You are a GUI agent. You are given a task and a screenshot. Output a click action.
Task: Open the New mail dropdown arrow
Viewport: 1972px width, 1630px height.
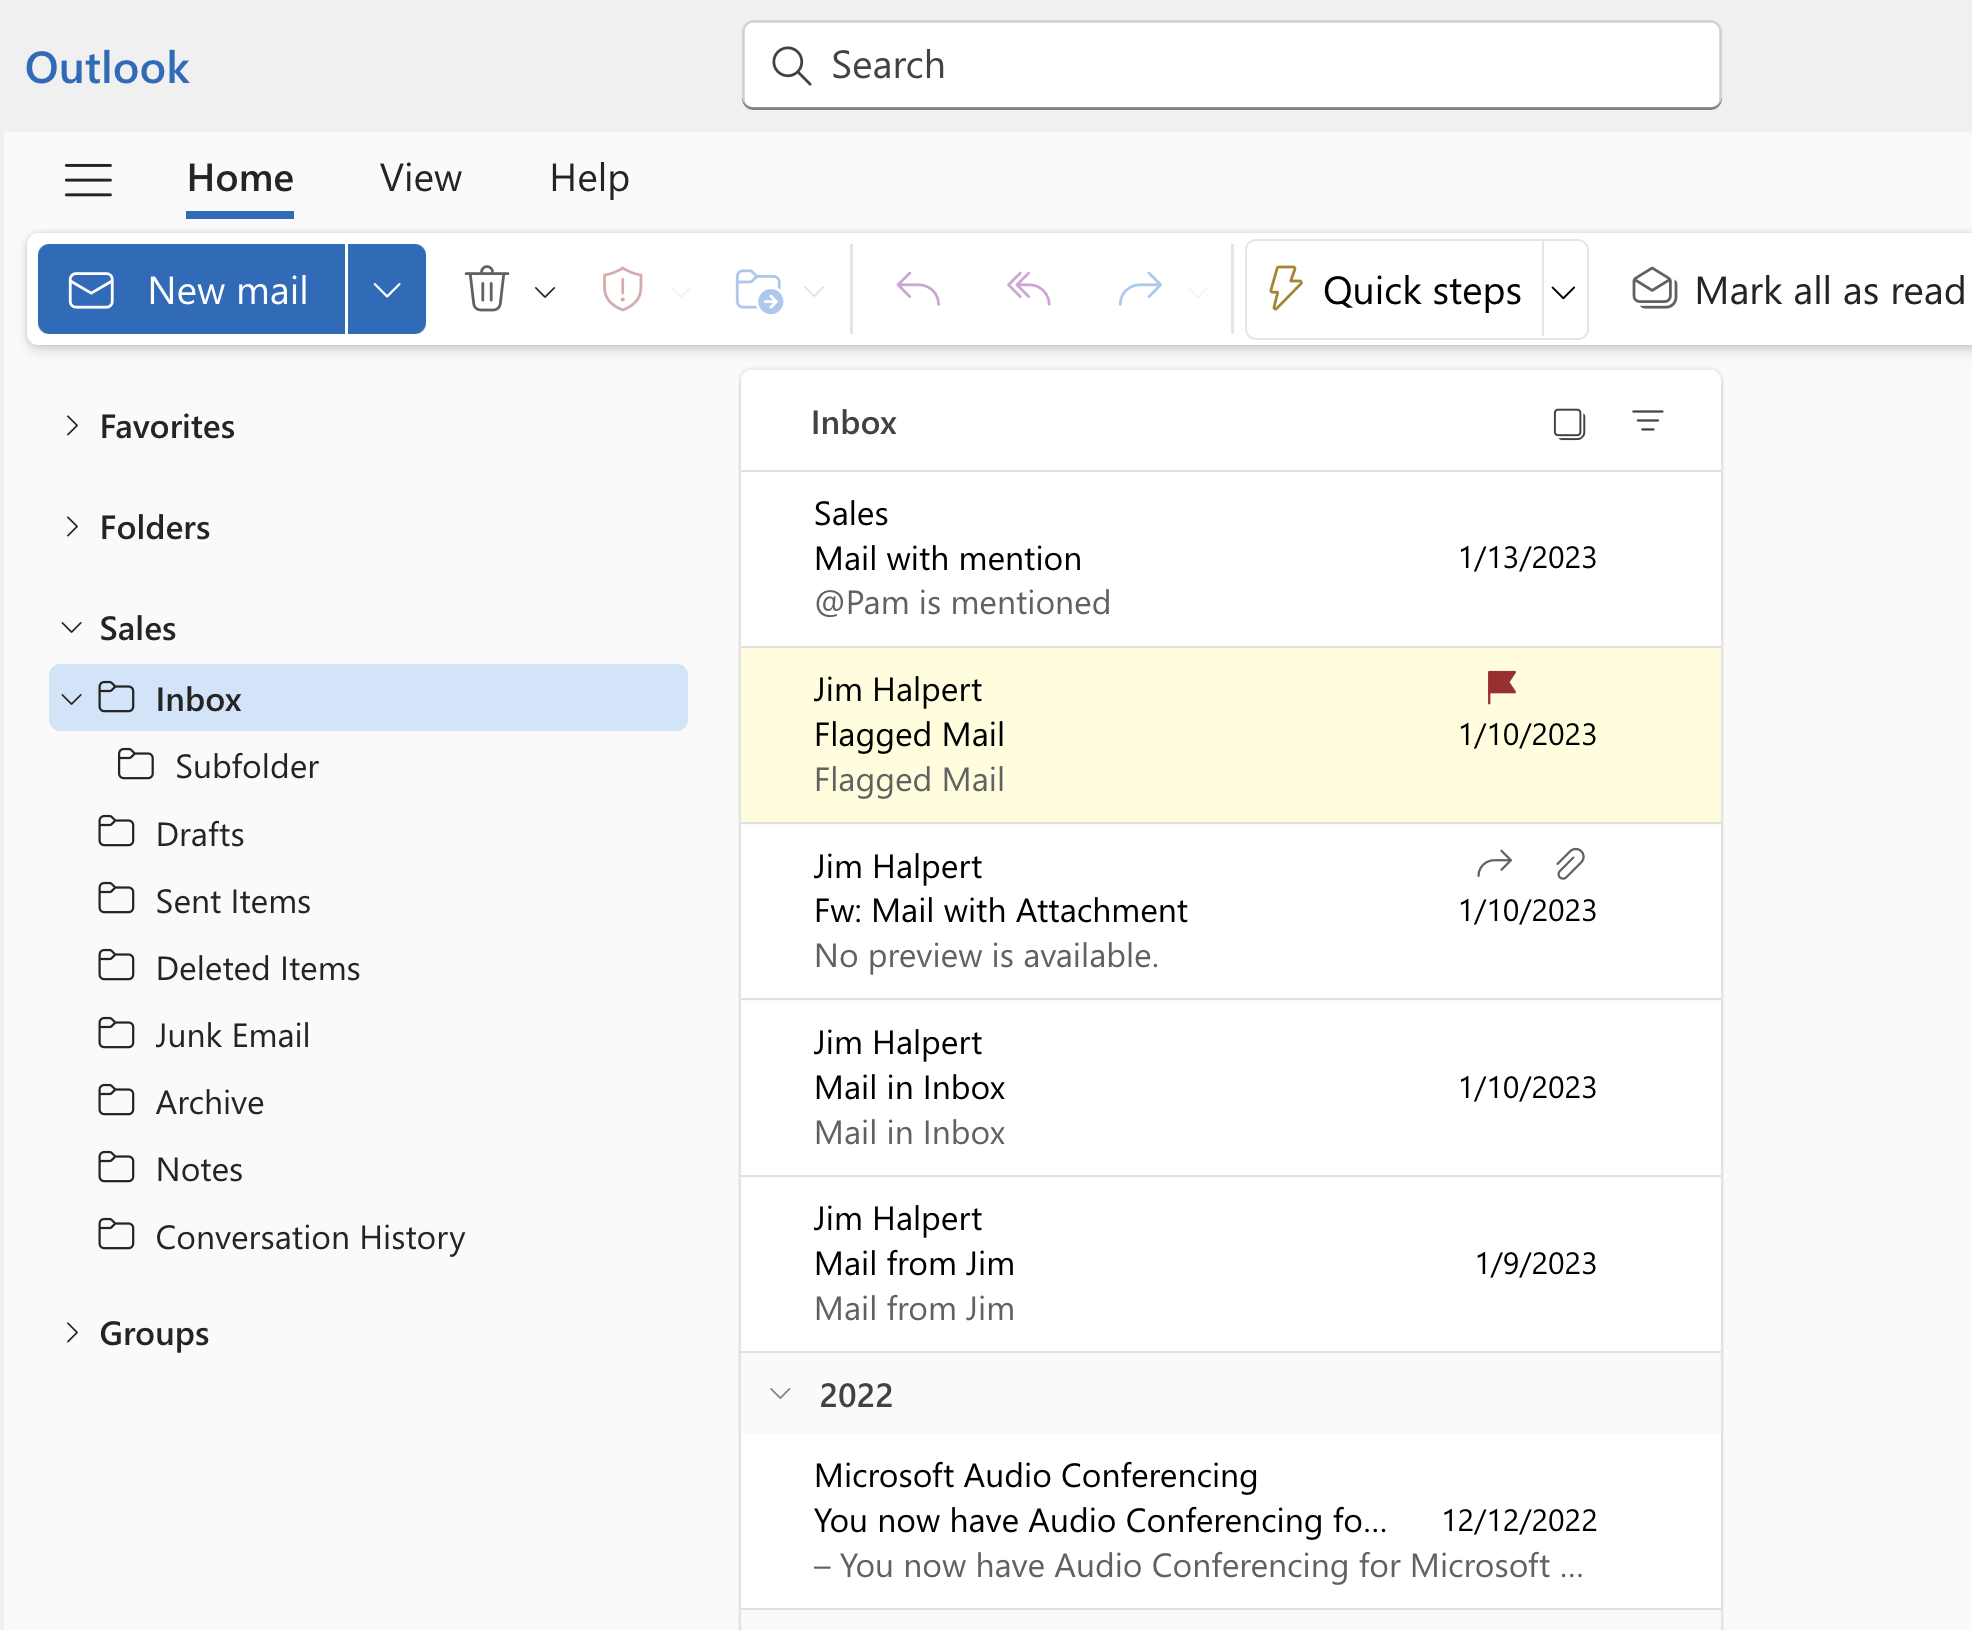click(385, 288)
